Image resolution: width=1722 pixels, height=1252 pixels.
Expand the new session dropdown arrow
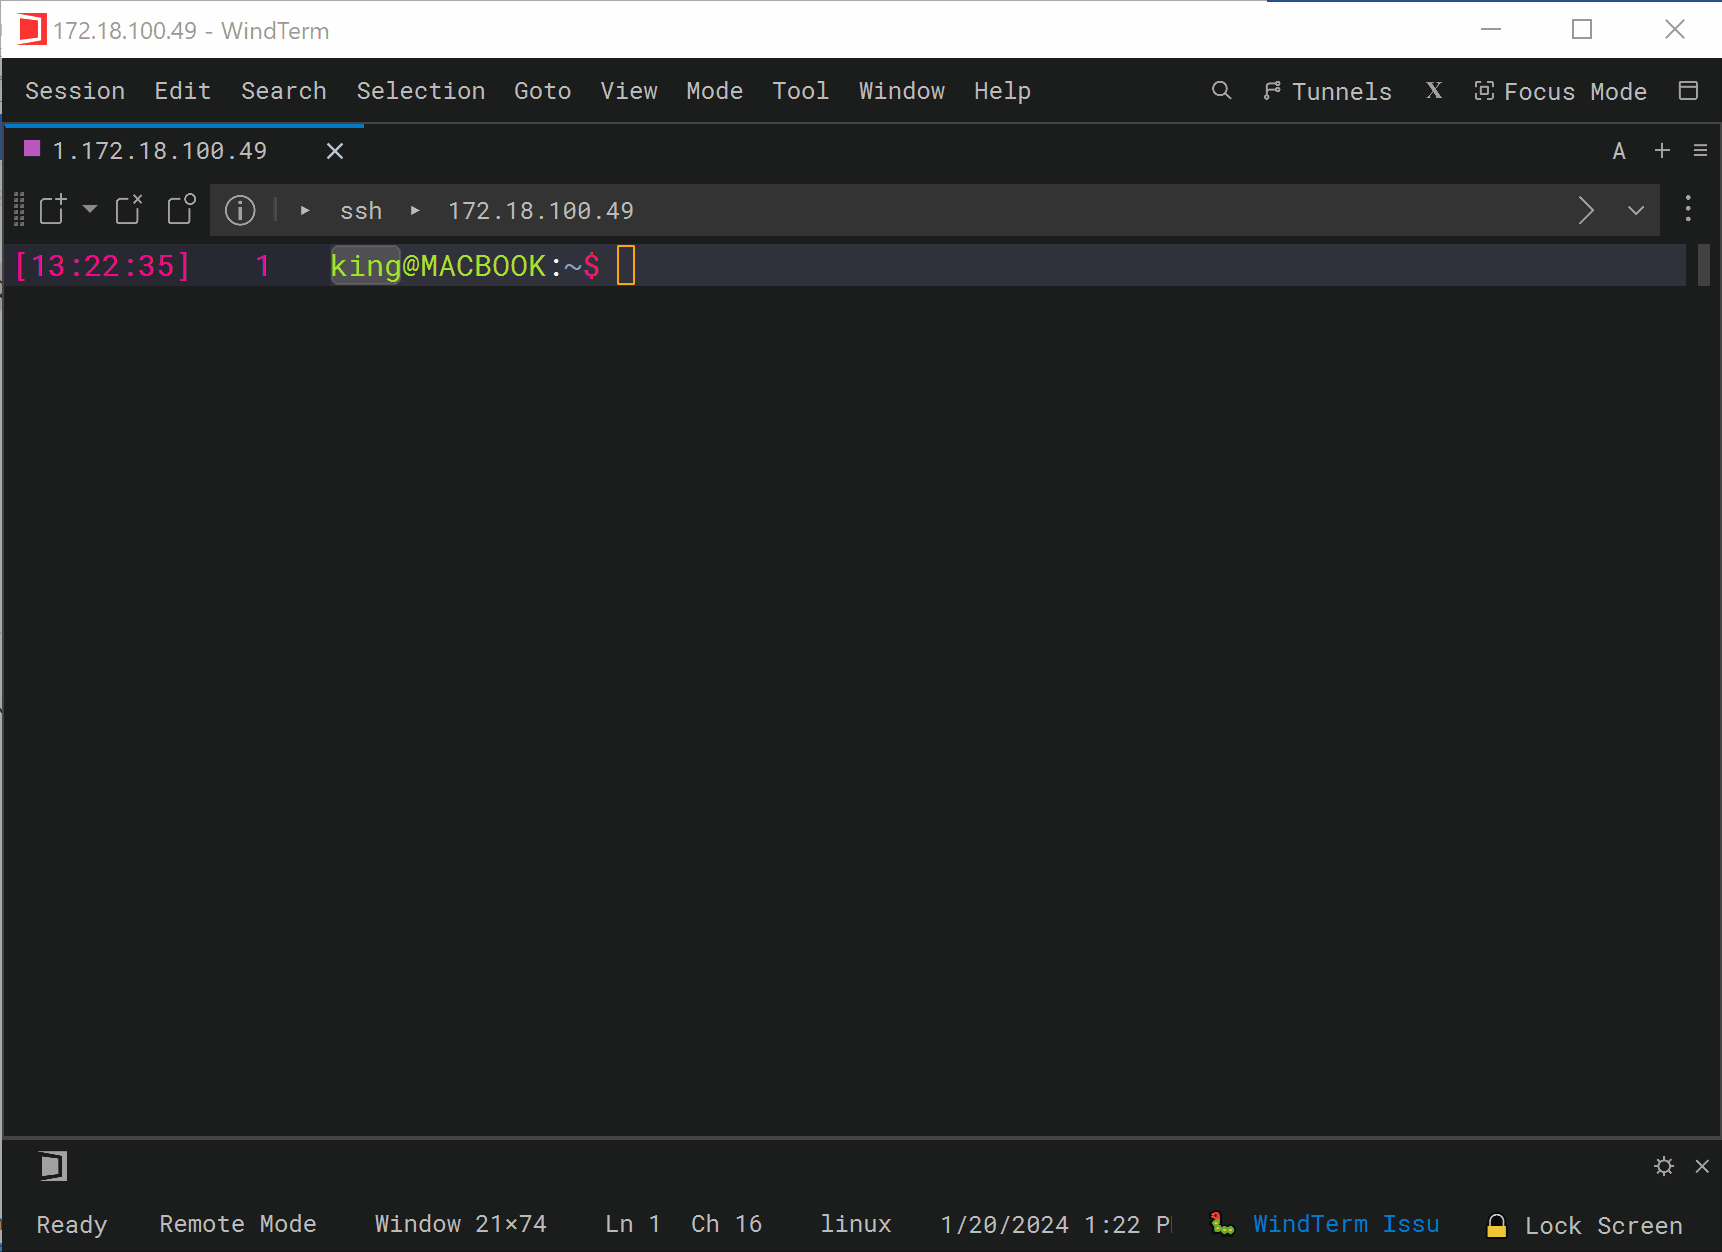(x=90, y=210)
